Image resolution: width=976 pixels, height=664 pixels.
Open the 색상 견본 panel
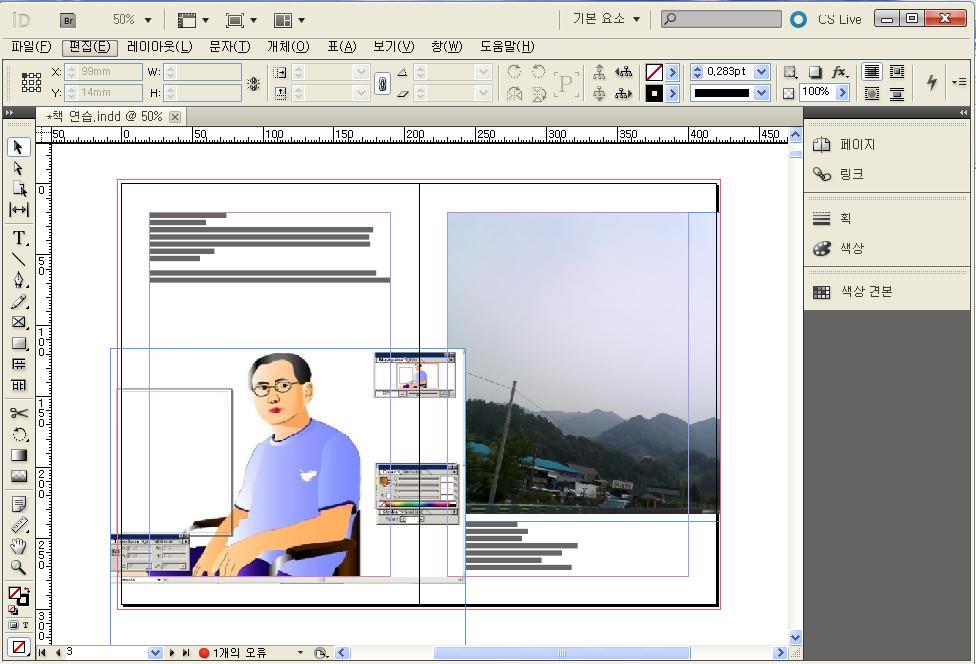tap(865, 292)
